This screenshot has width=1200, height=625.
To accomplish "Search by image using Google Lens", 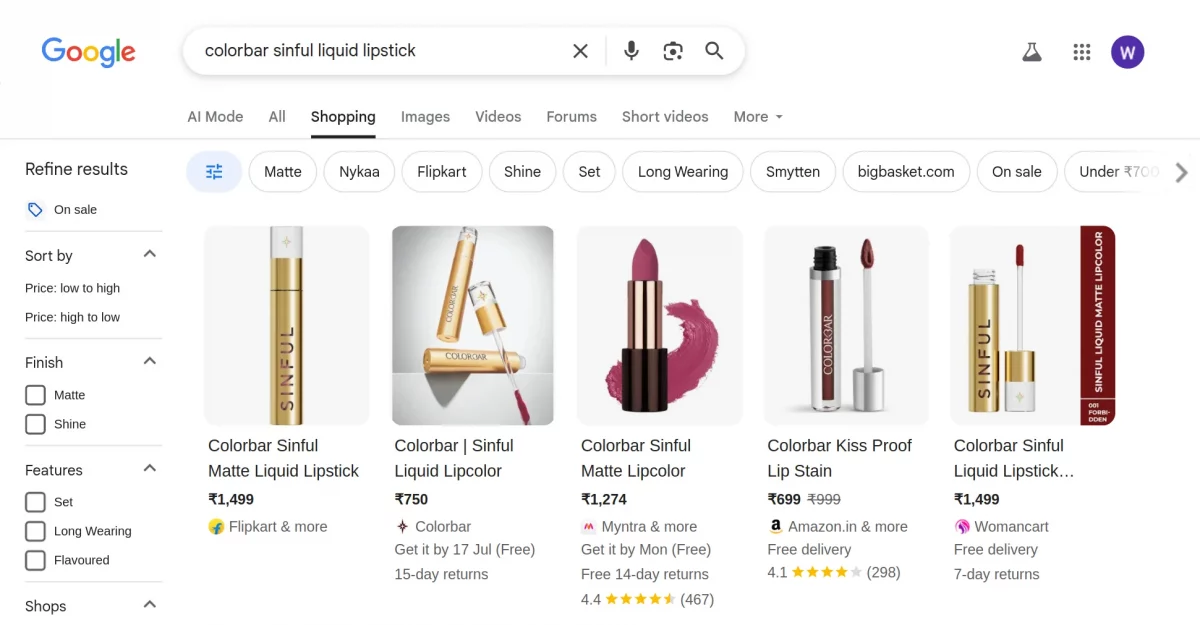I will (x=672, y=50).
